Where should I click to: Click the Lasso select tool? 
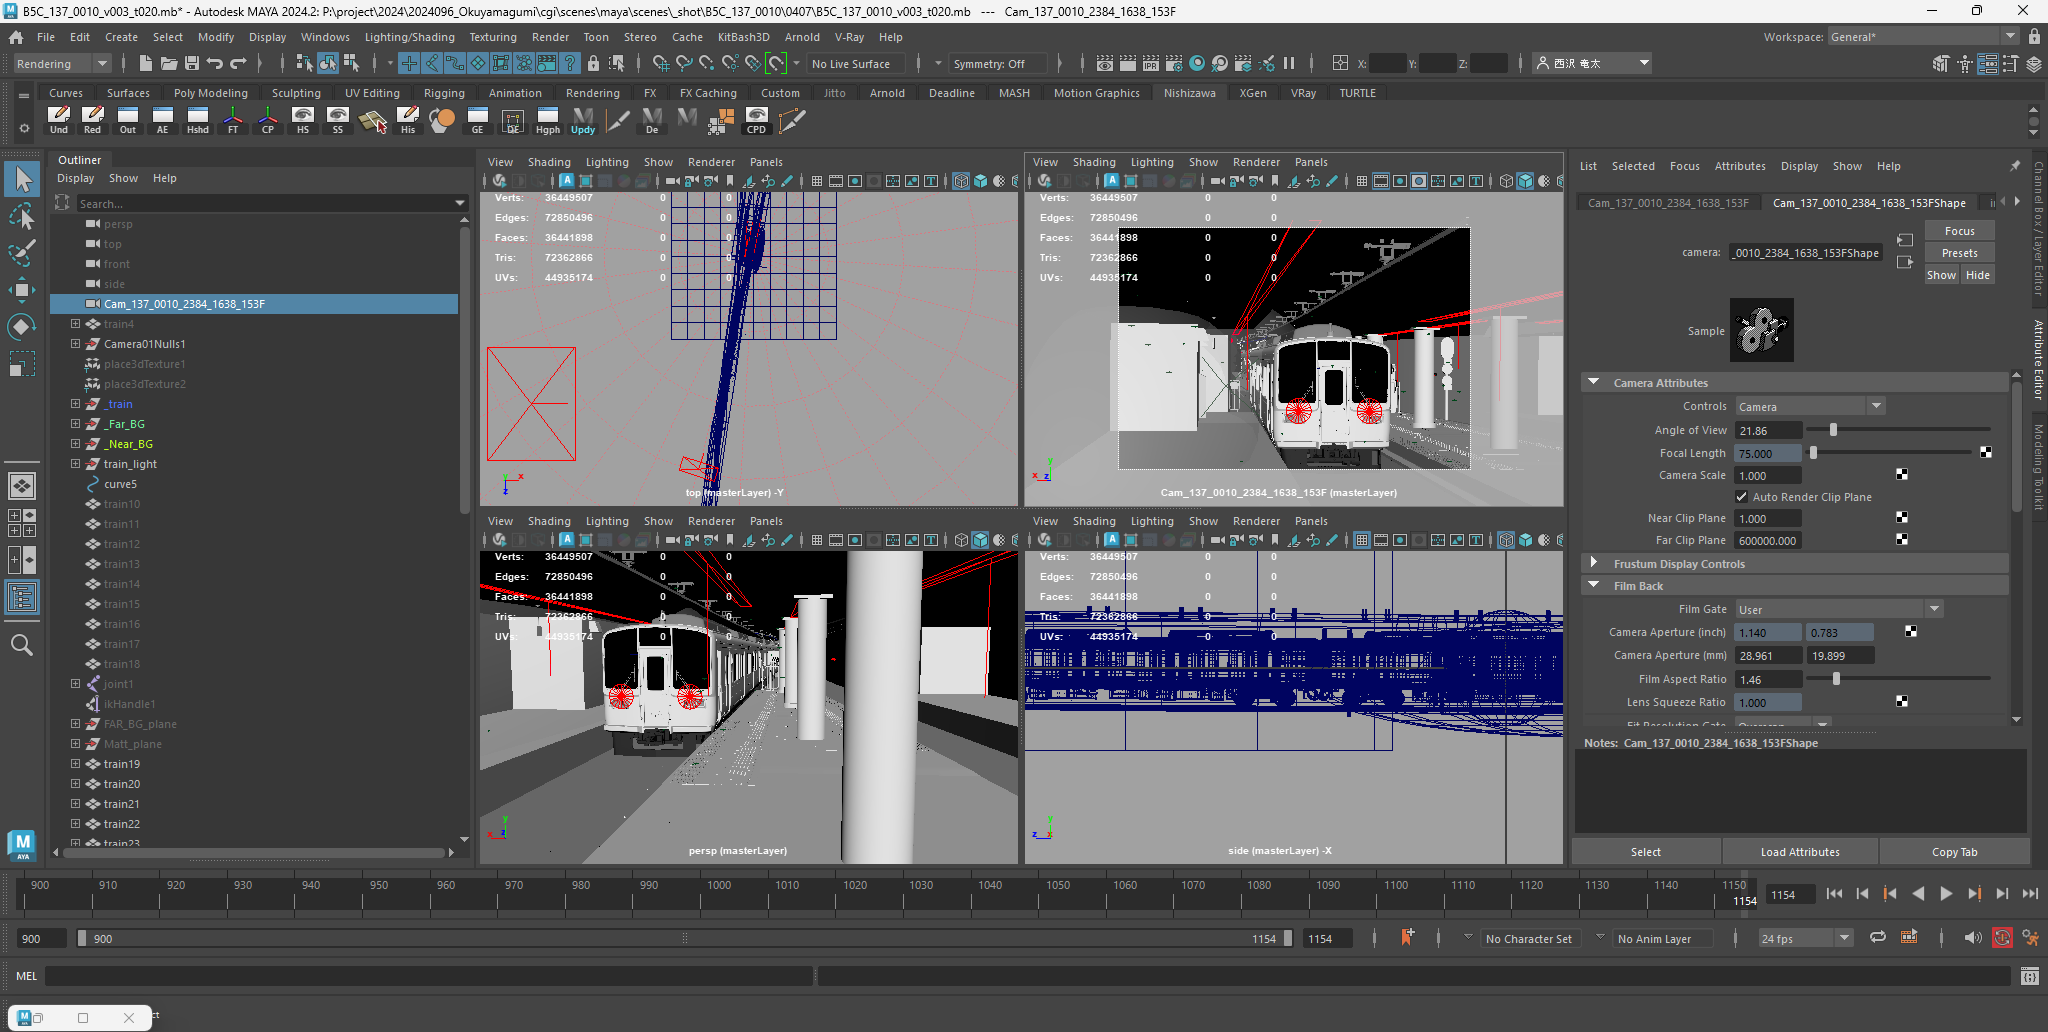(22, 216)
